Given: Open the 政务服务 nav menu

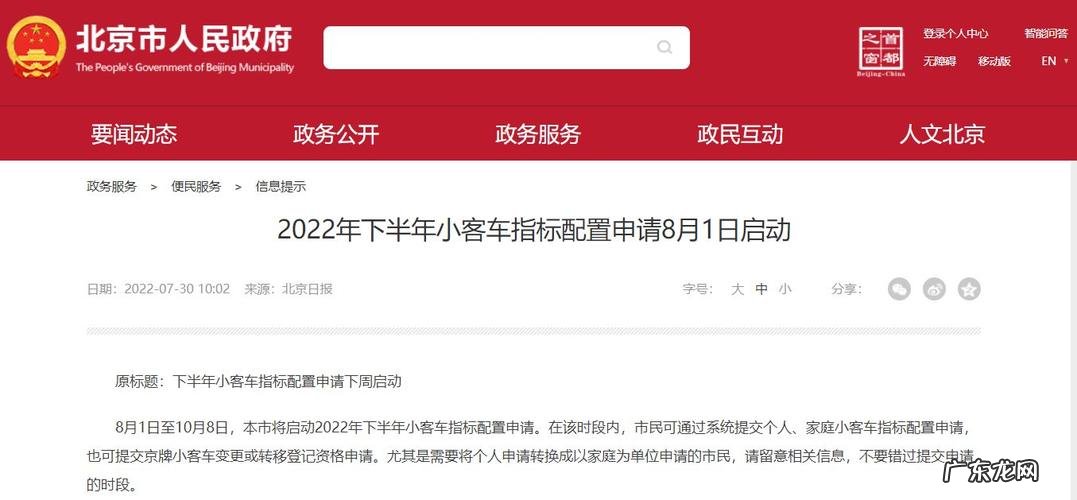Looking at the screenshot, I should click(x=538, y=134).
